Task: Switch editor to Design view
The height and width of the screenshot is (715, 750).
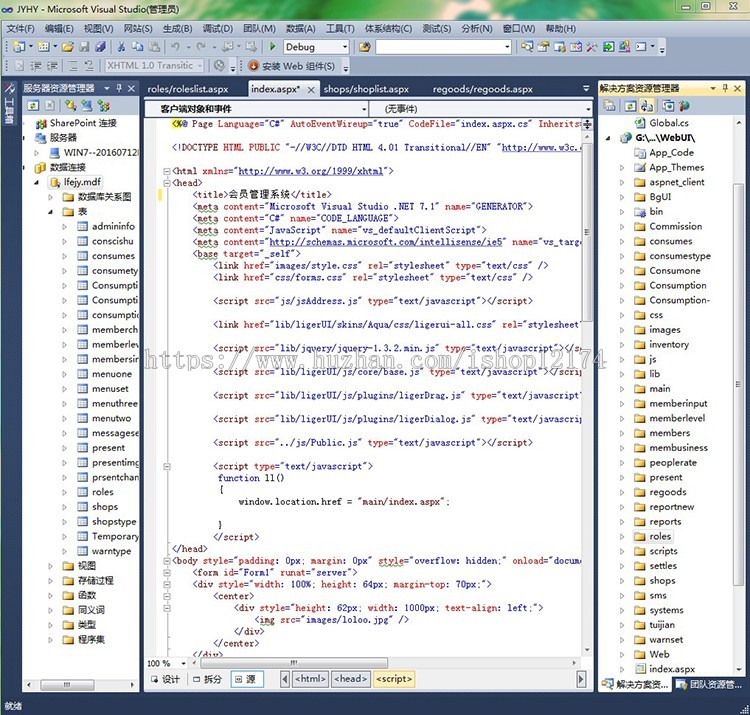Action: pos(165,679)
